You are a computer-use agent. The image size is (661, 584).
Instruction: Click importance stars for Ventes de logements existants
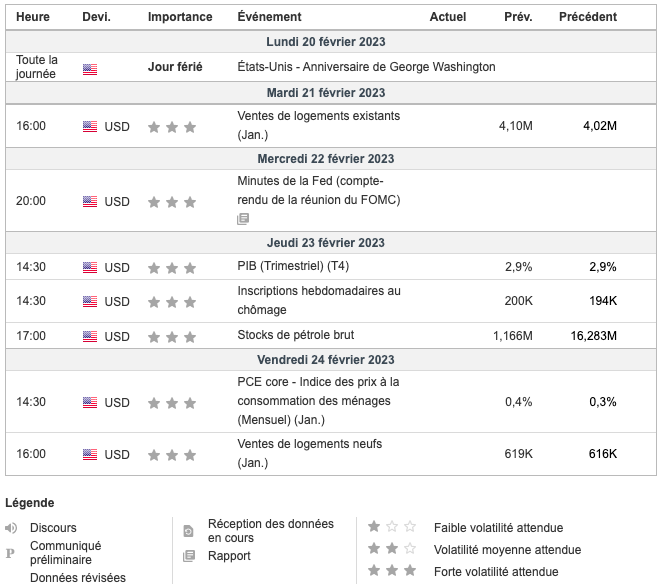click(x=172, y=127)
